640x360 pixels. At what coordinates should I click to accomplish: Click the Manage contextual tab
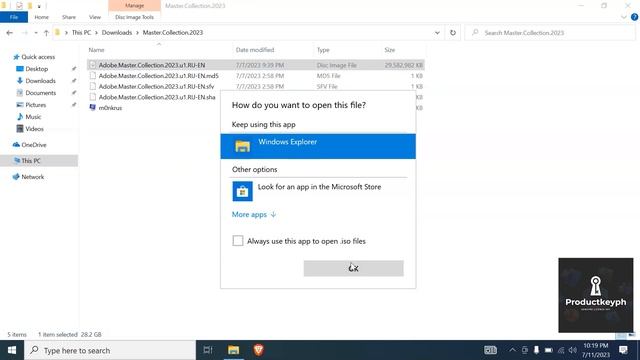[x=134, y=5]
